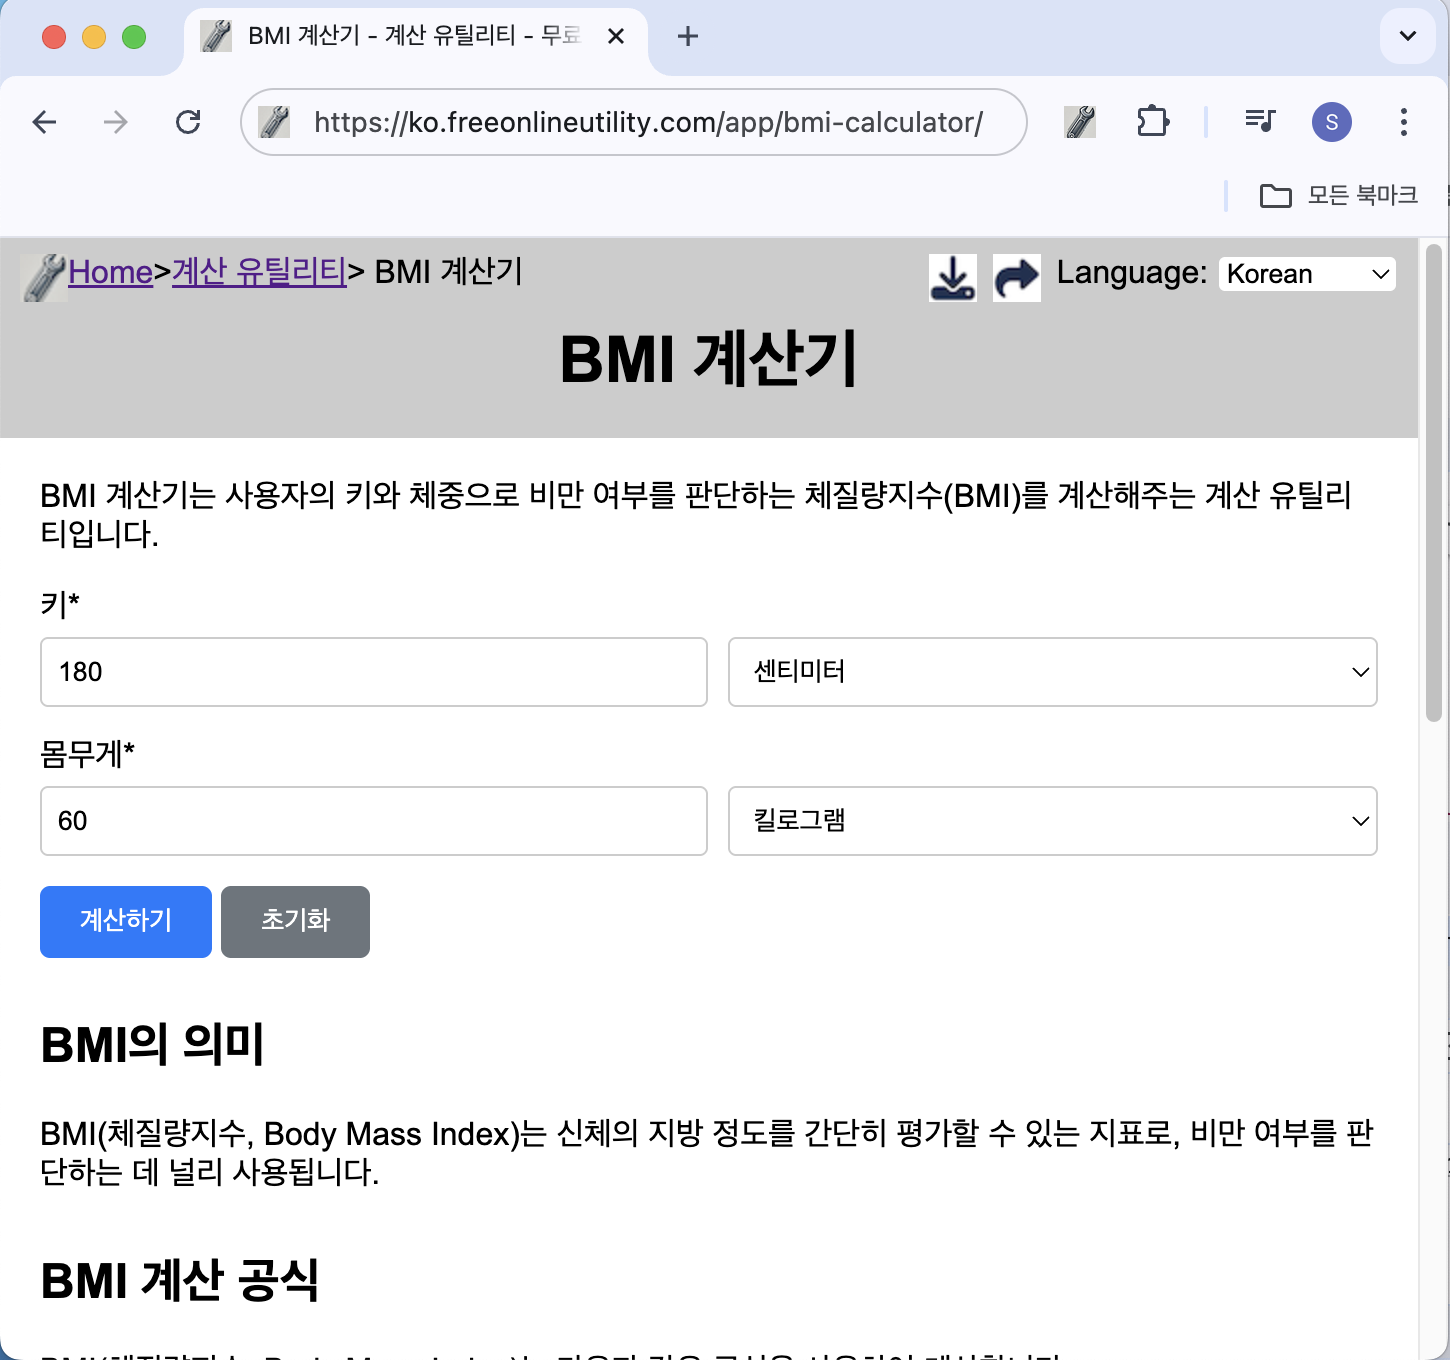Open the 센티미터 height unit dropdown
Viewport: 1450px width, 1360px height.
pyautogui.click(x=1053, y=672)
